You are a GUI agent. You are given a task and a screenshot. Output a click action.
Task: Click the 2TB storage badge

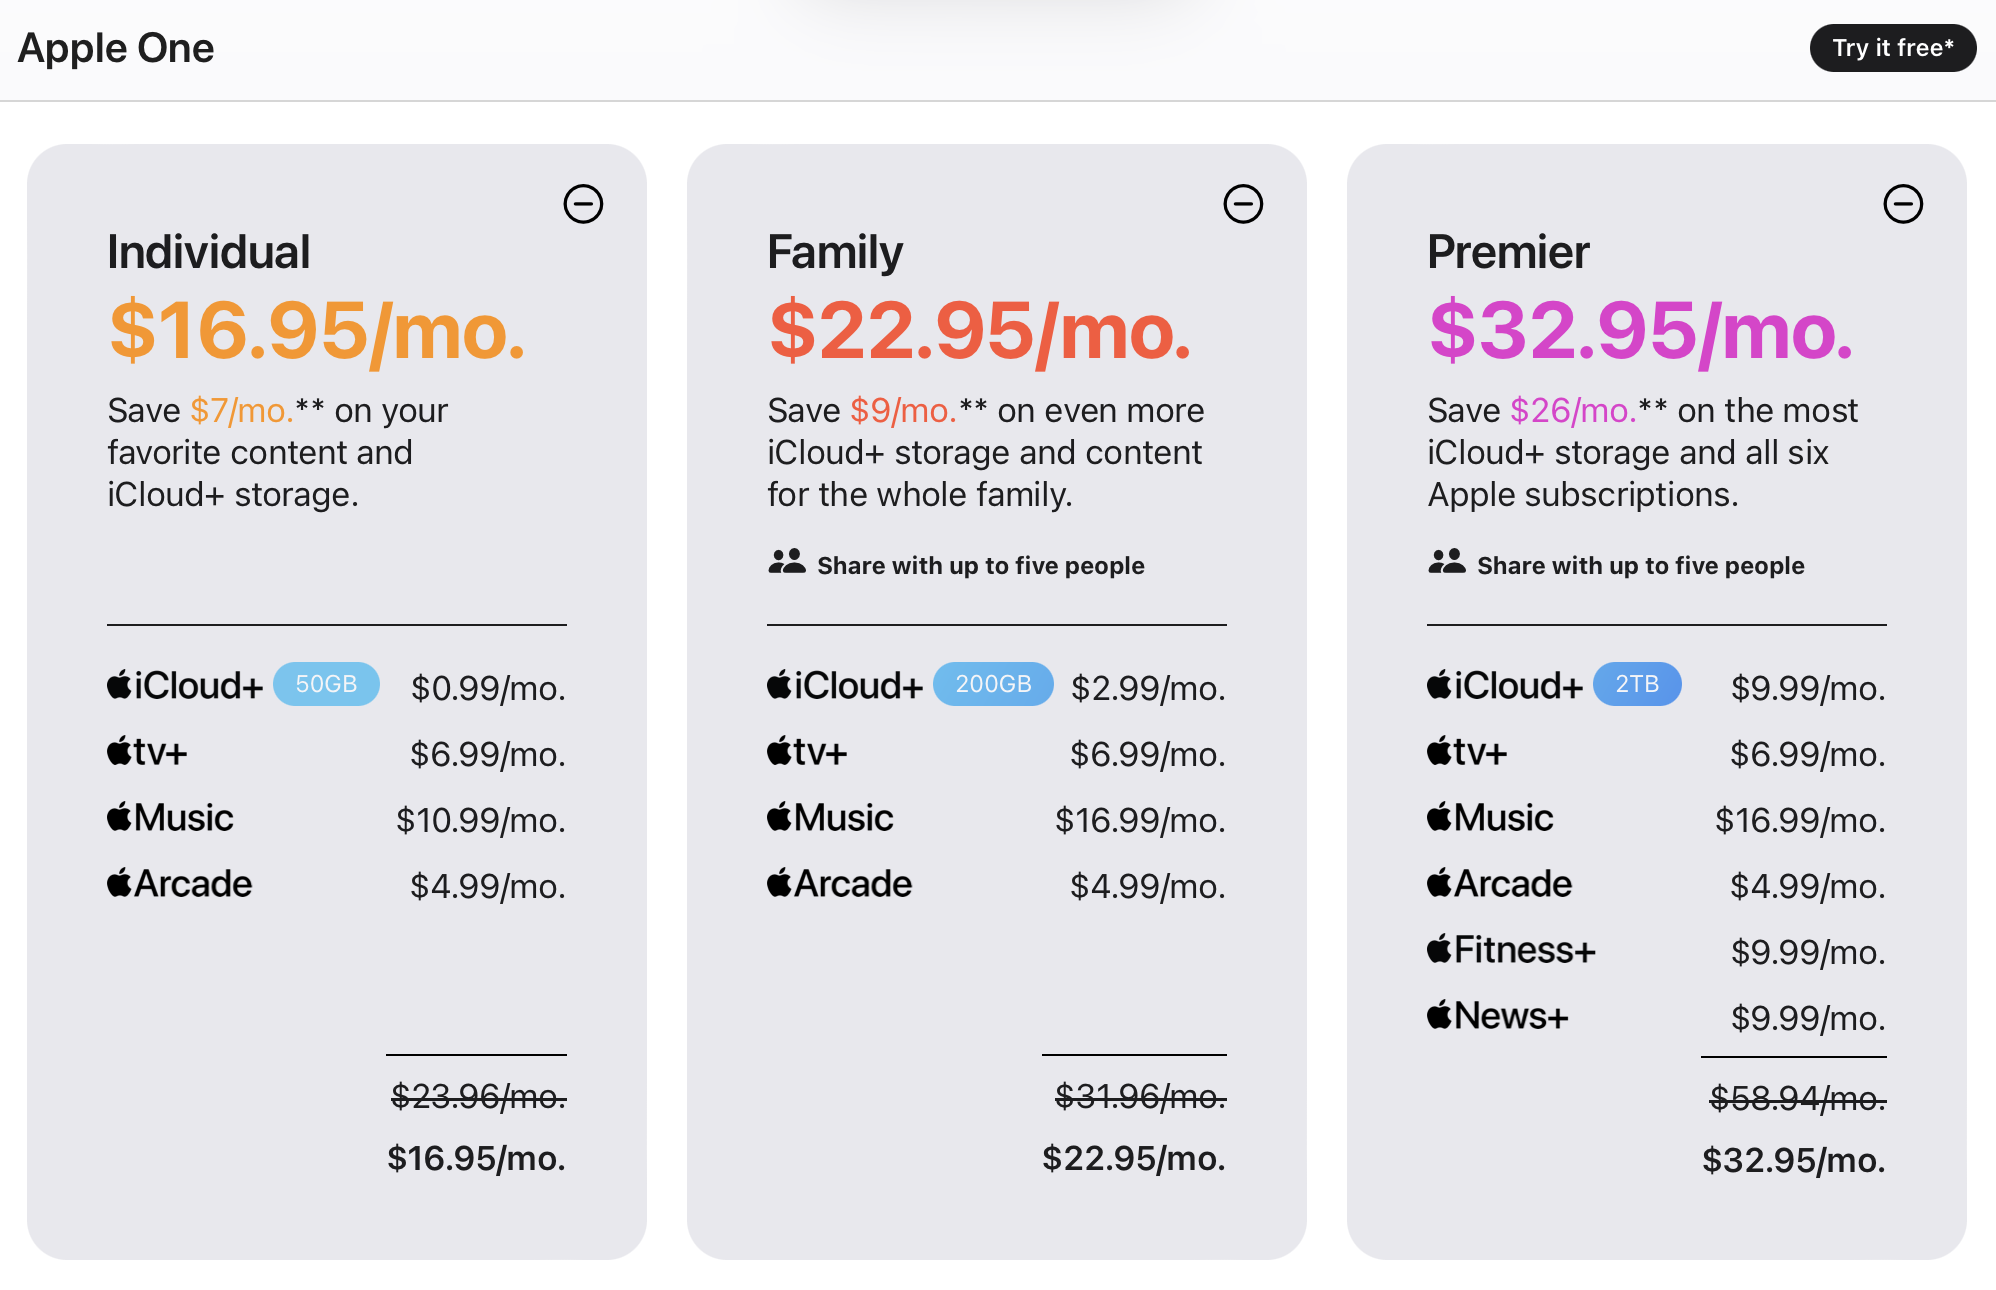[x=1637, y=684]
